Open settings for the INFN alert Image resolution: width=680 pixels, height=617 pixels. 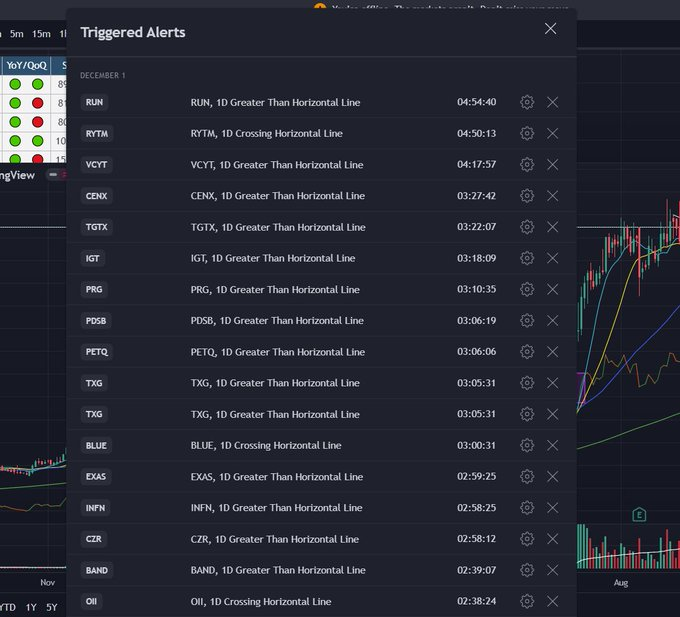(x=527, y=508)
